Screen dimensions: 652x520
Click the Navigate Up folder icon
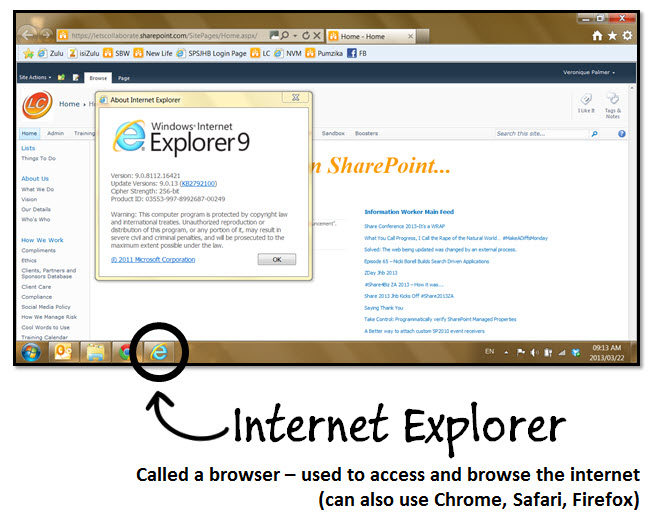tap(61, 77)
